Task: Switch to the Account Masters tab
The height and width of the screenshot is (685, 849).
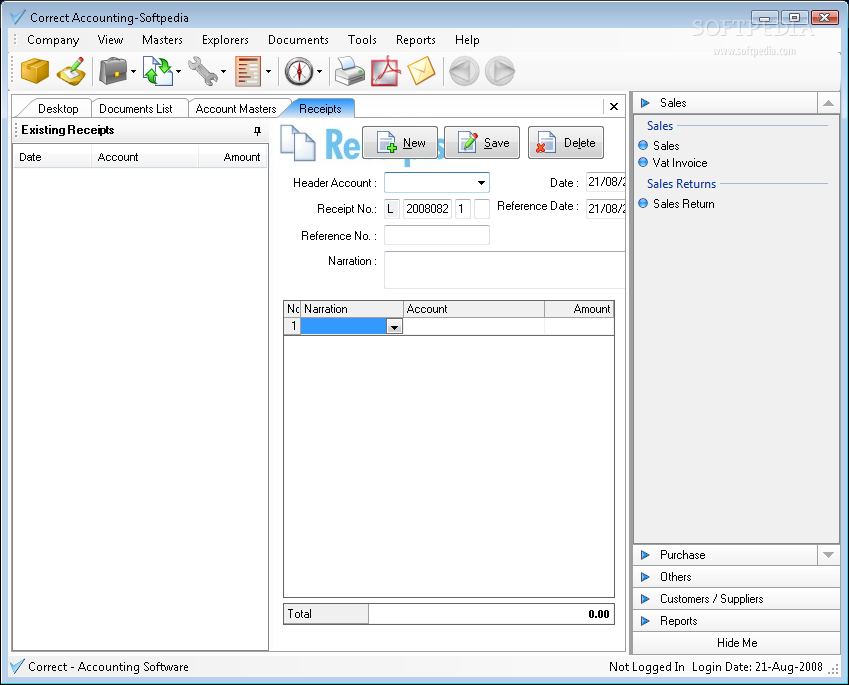Action: 236,109
